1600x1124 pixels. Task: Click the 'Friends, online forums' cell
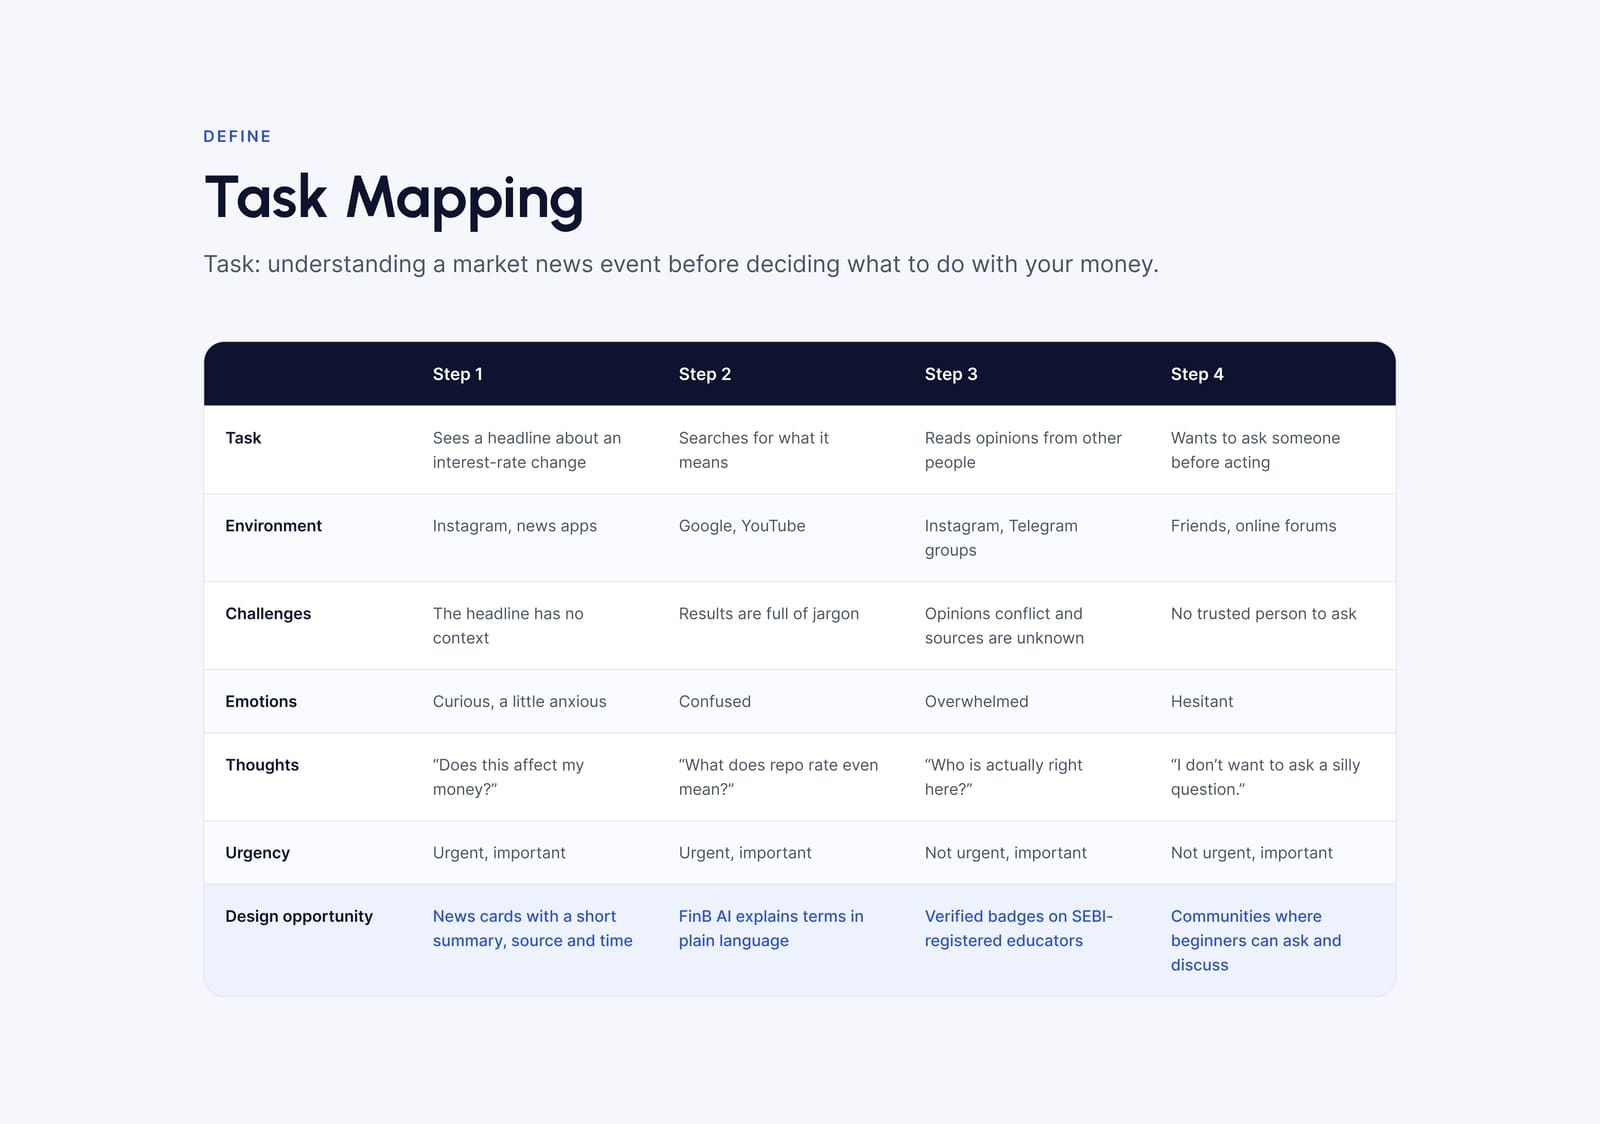point(1253,526)
